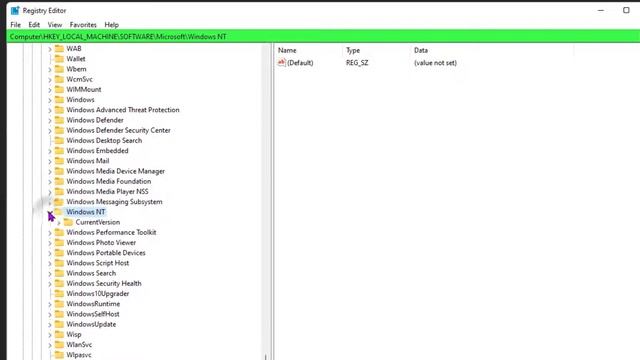Screen dimensions: 640x360
Task: Click the Wallet folder icon
Action: point(59,59)
